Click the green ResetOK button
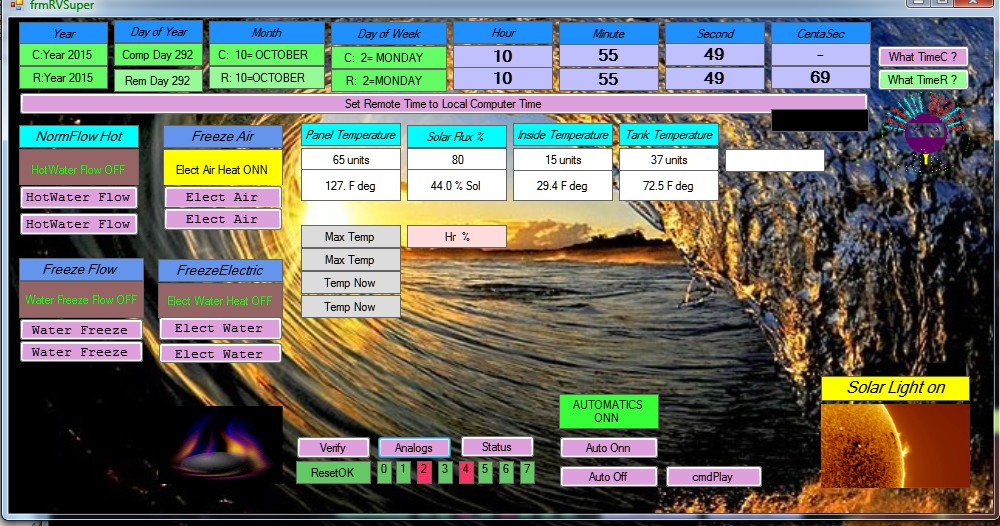1000x526 pixels. click(333, 472)
